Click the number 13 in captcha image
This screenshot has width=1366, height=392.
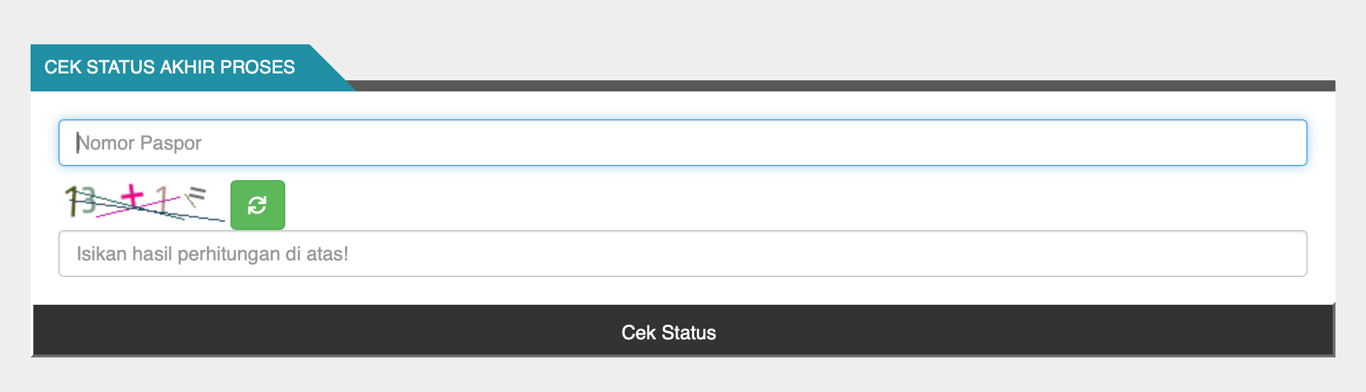[81, 201]
